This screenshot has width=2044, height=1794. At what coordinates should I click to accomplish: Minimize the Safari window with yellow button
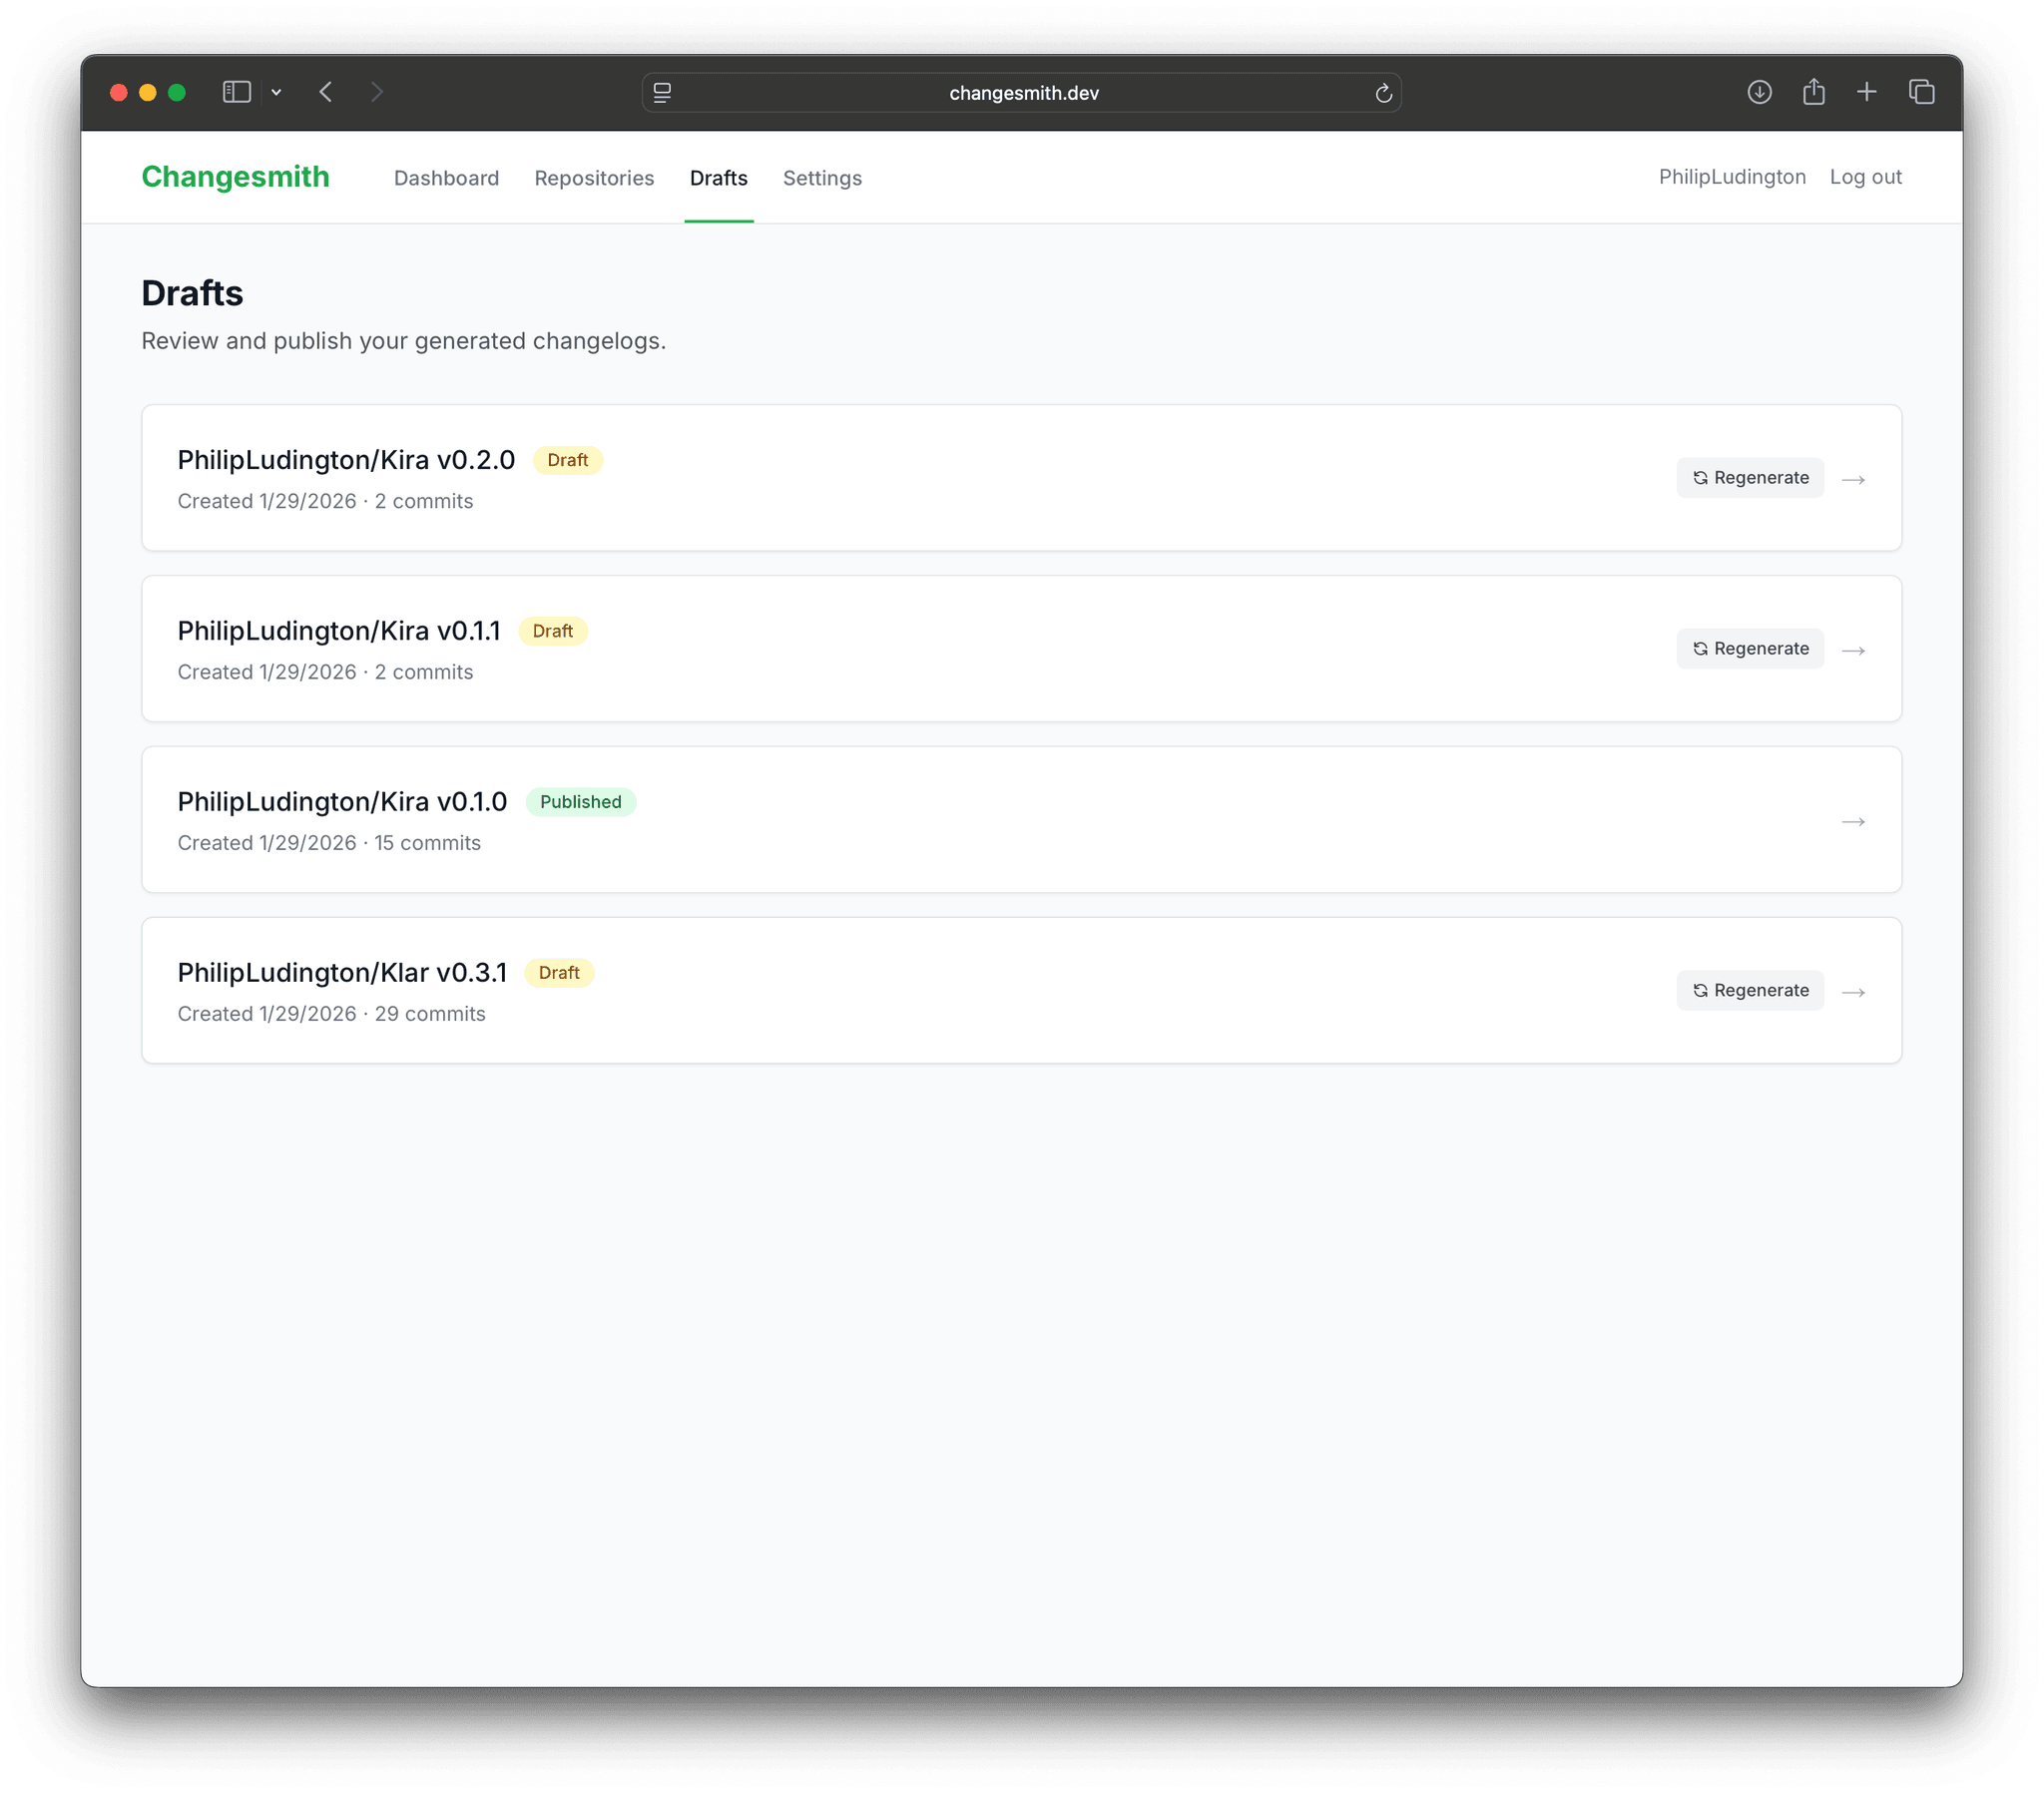click(x=148, y=93)
